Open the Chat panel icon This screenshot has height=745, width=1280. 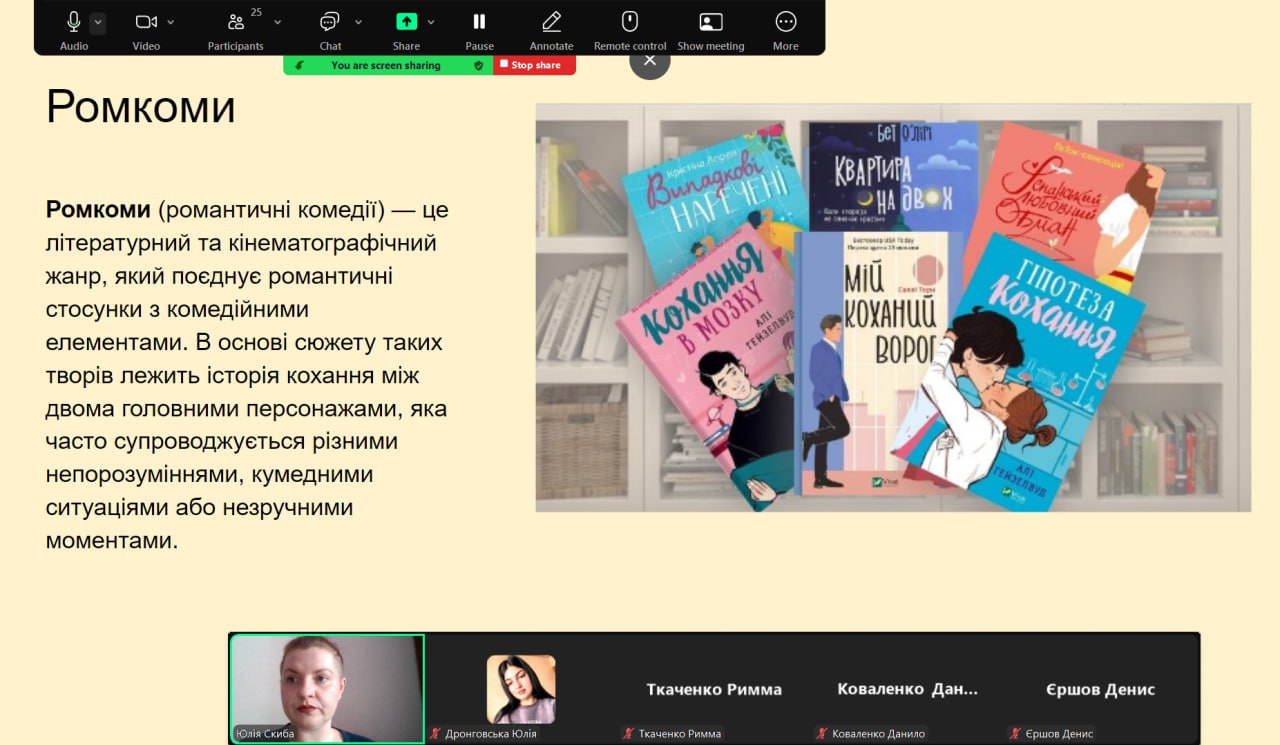[329, 22]
